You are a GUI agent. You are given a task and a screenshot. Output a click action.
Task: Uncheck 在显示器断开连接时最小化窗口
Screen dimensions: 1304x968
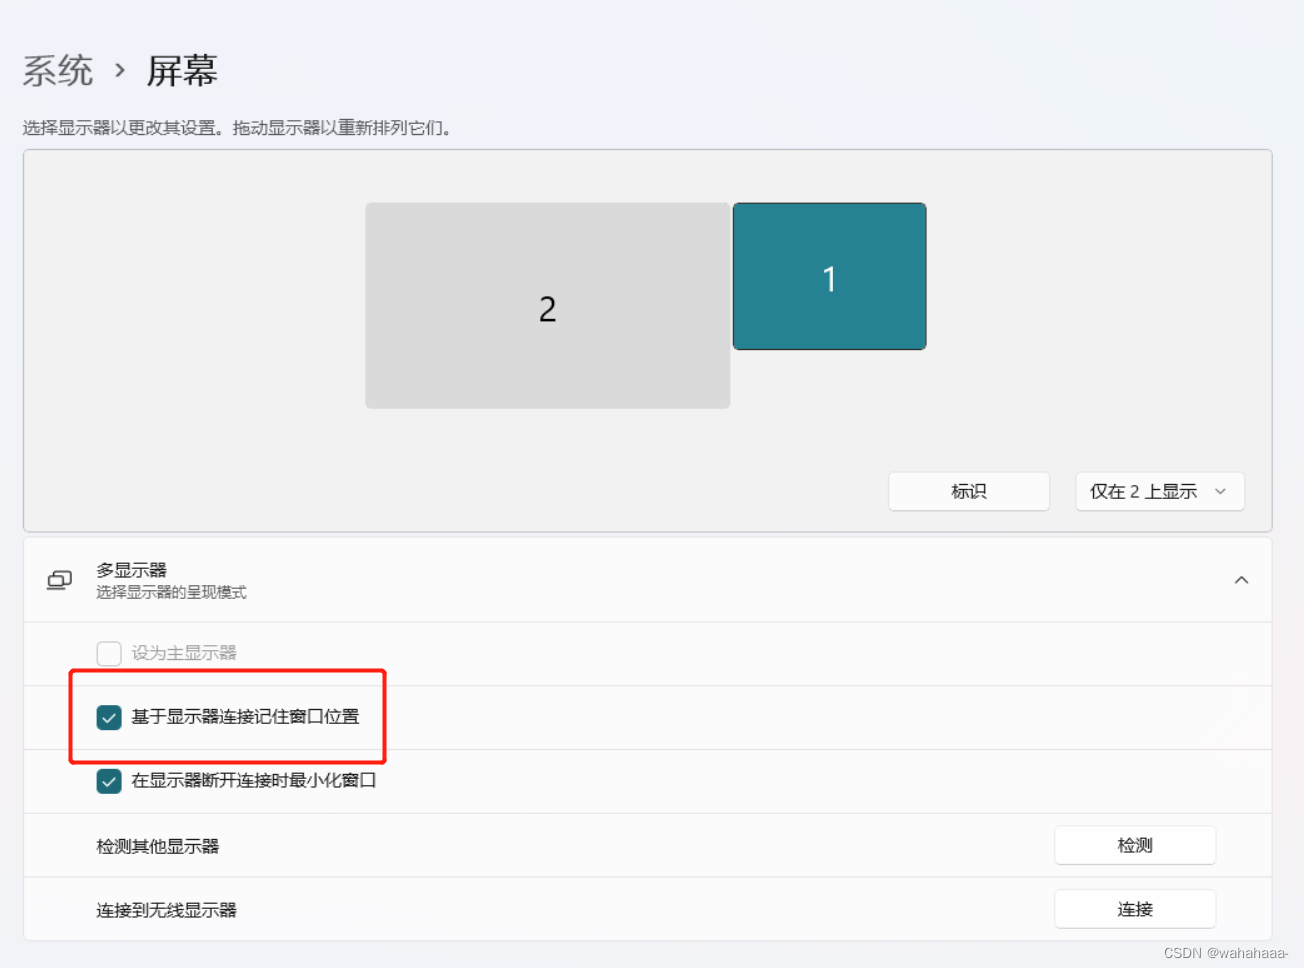point(109,781)
